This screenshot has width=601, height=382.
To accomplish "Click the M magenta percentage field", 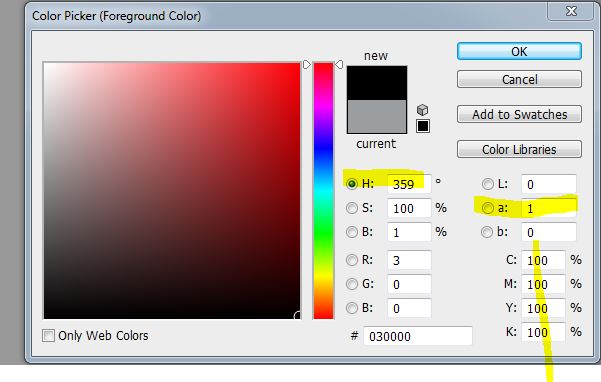I will point(543,284).
